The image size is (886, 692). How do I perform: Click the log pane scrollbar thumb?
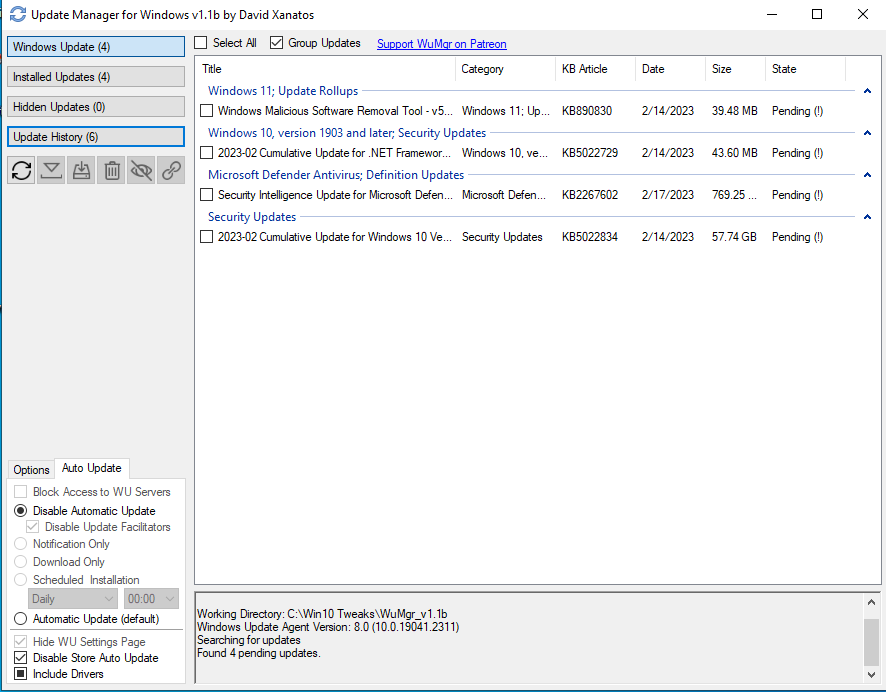click(x=871, y=642)
